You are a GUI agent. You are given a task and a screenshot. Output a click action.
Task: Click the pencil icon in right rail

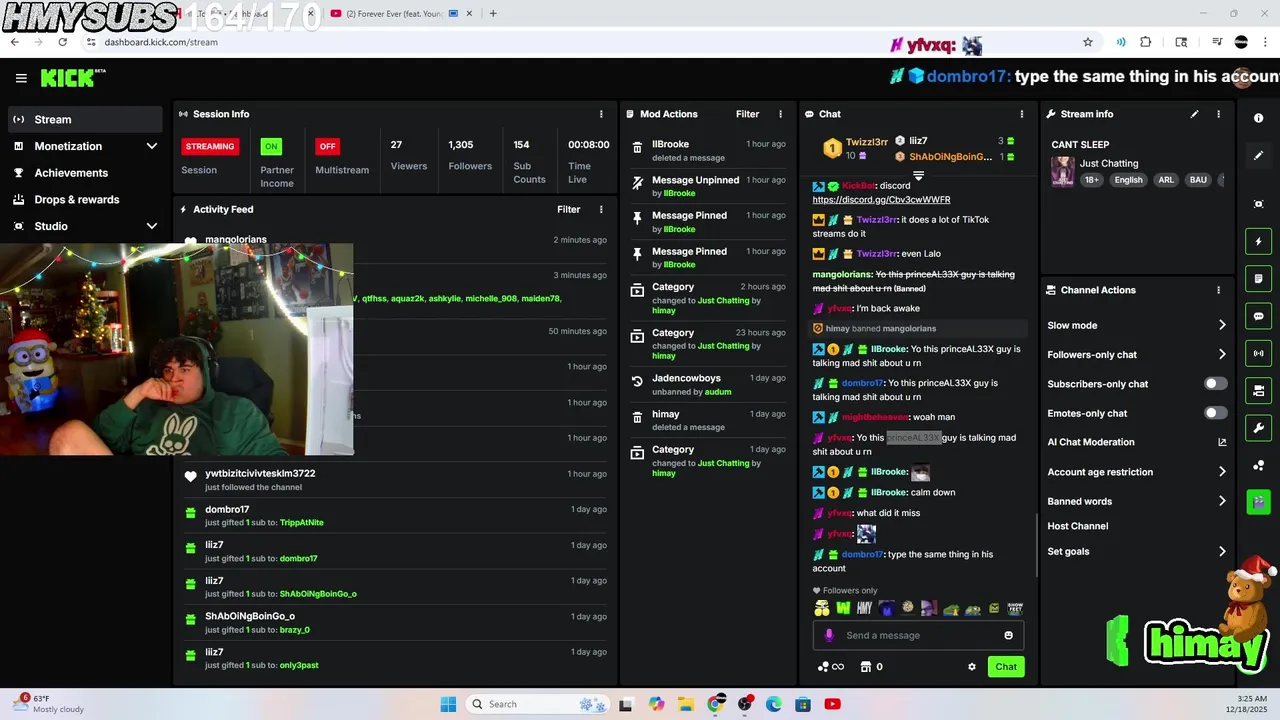1258,155
